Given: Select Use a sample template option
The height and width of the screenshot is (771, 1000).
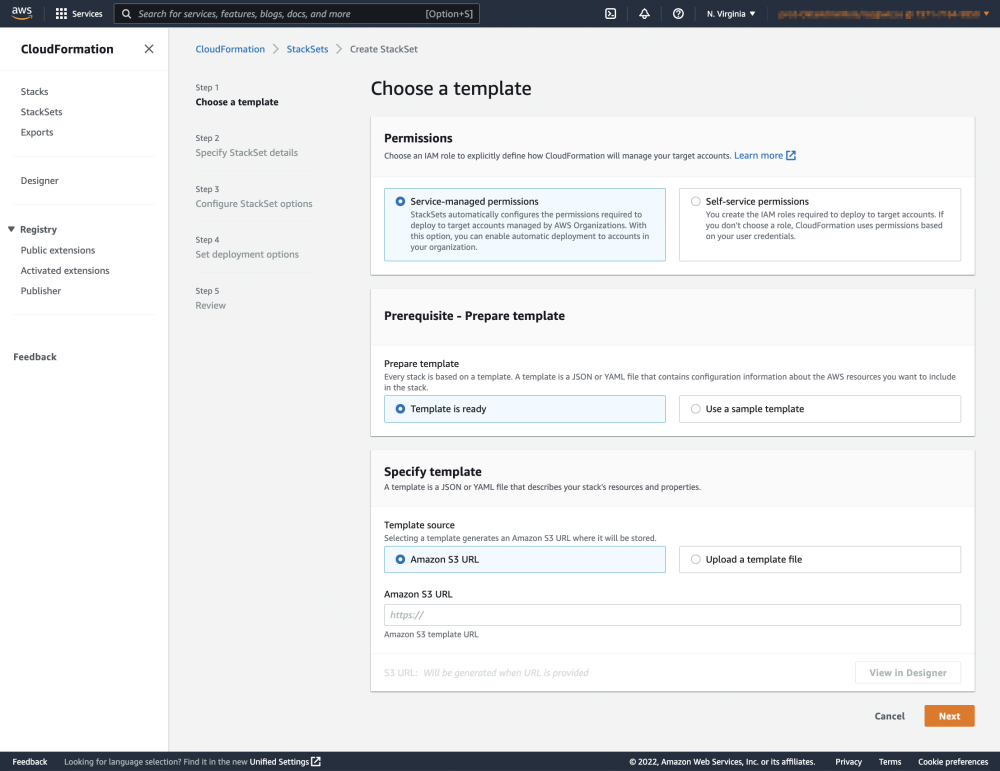Looking at the screenshot, I should (820, 409).
